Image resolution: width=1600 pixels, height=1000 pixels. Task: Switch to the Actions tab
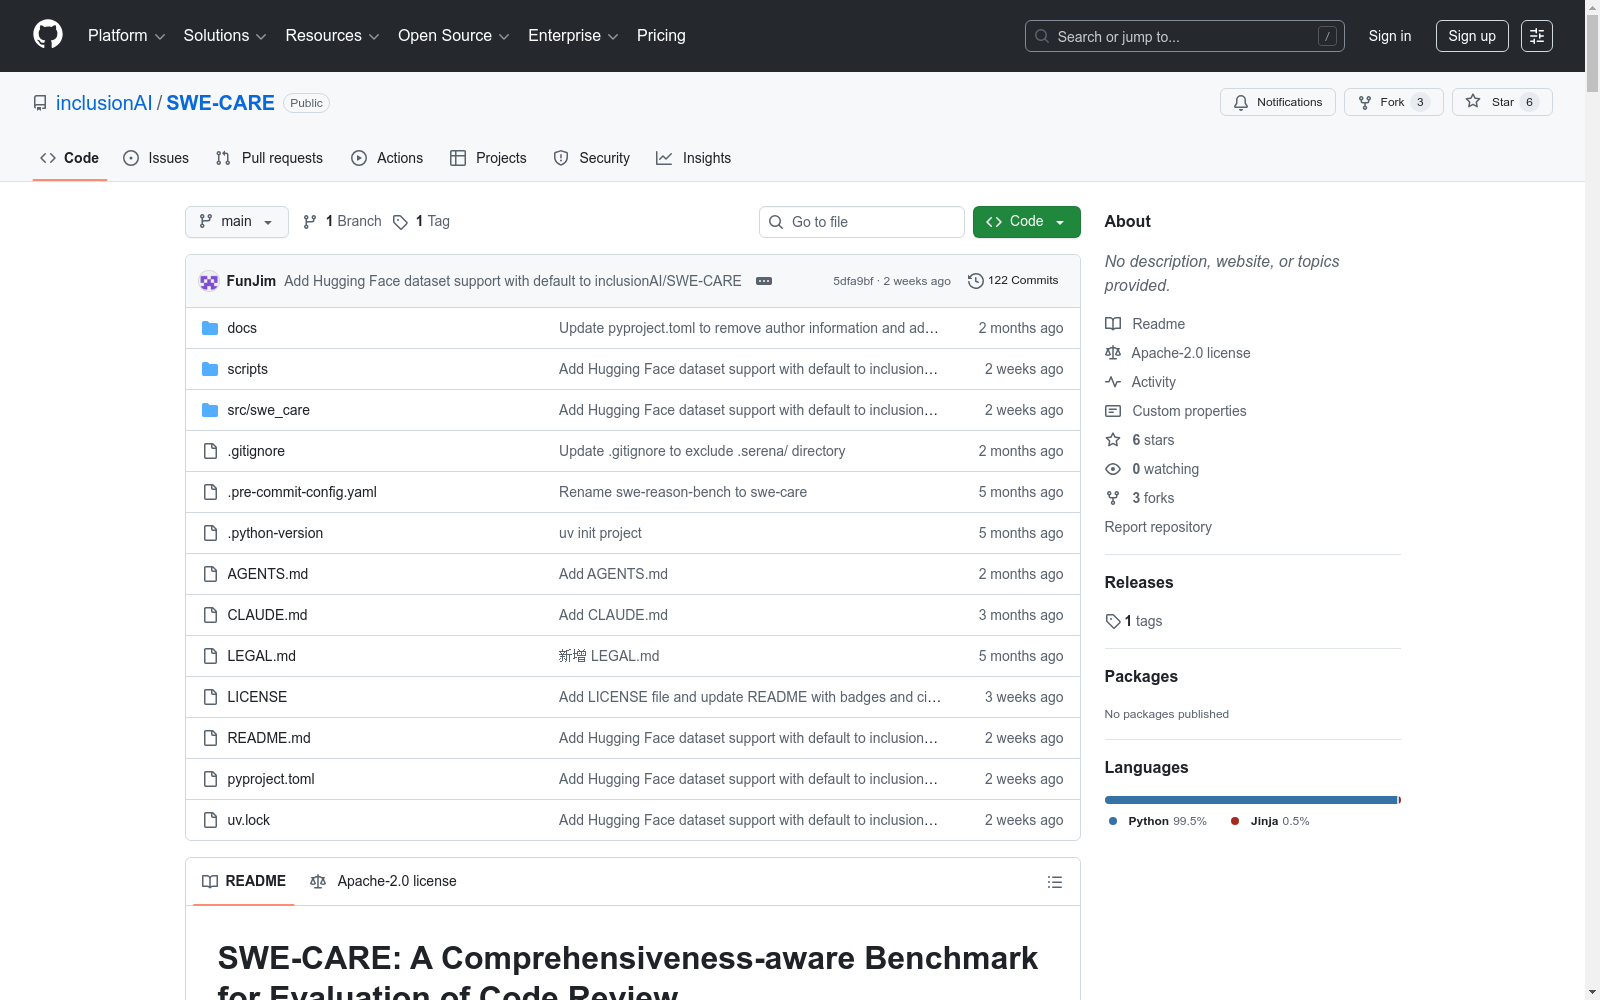(x=387, y=158)
